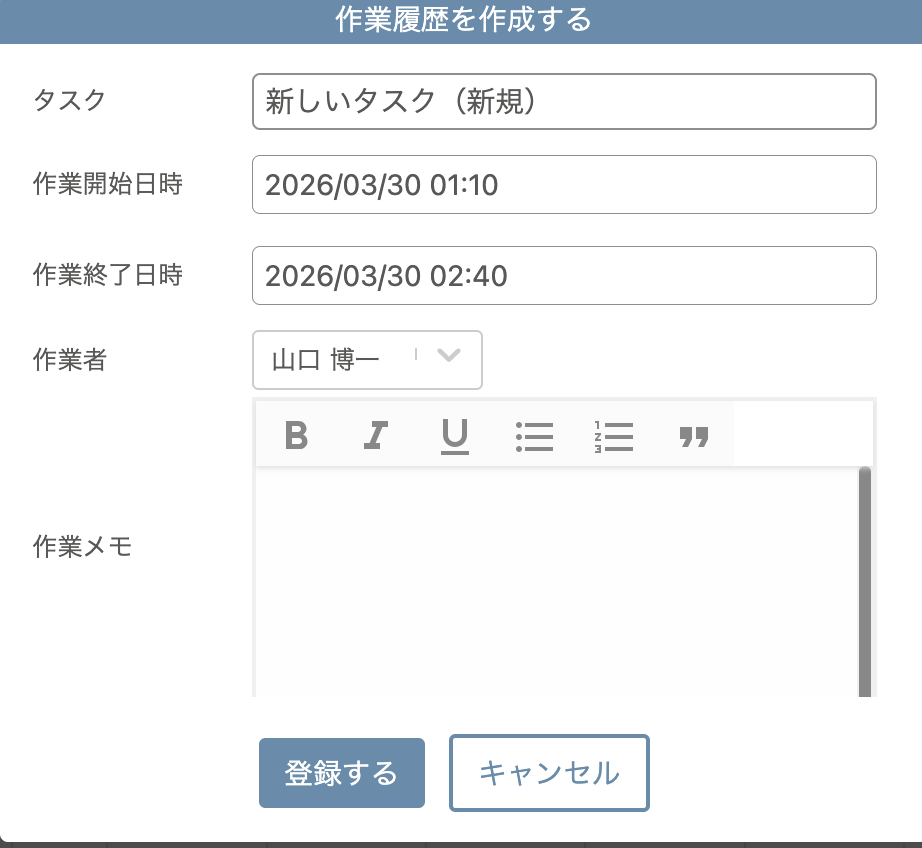Viewport: 922px width, 848px height.
Task: Toggle underline styling in the memo toolbar
Action: (455, 434)
